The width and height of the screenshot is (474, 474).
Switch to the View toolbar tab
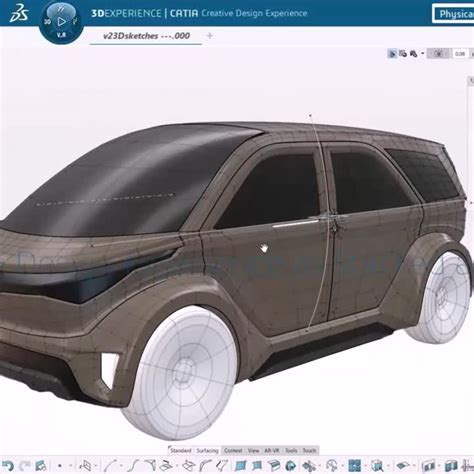point(253,450)
